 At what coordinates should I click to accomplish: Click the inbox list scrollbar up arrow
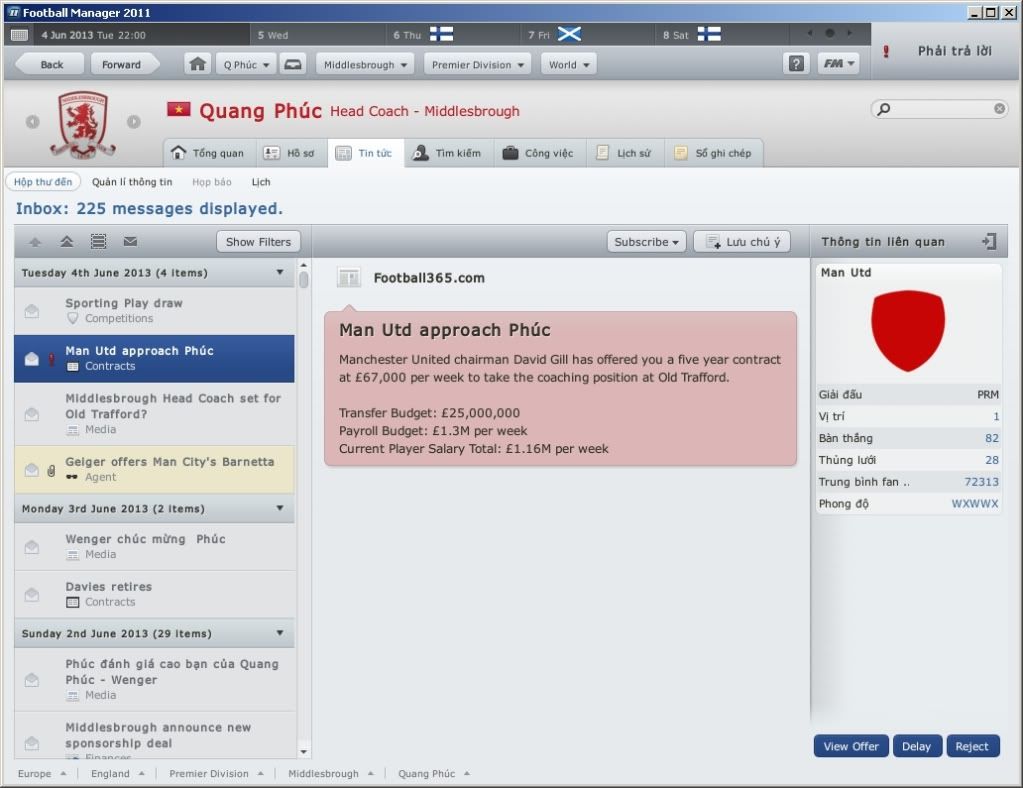tap(303, 265)
